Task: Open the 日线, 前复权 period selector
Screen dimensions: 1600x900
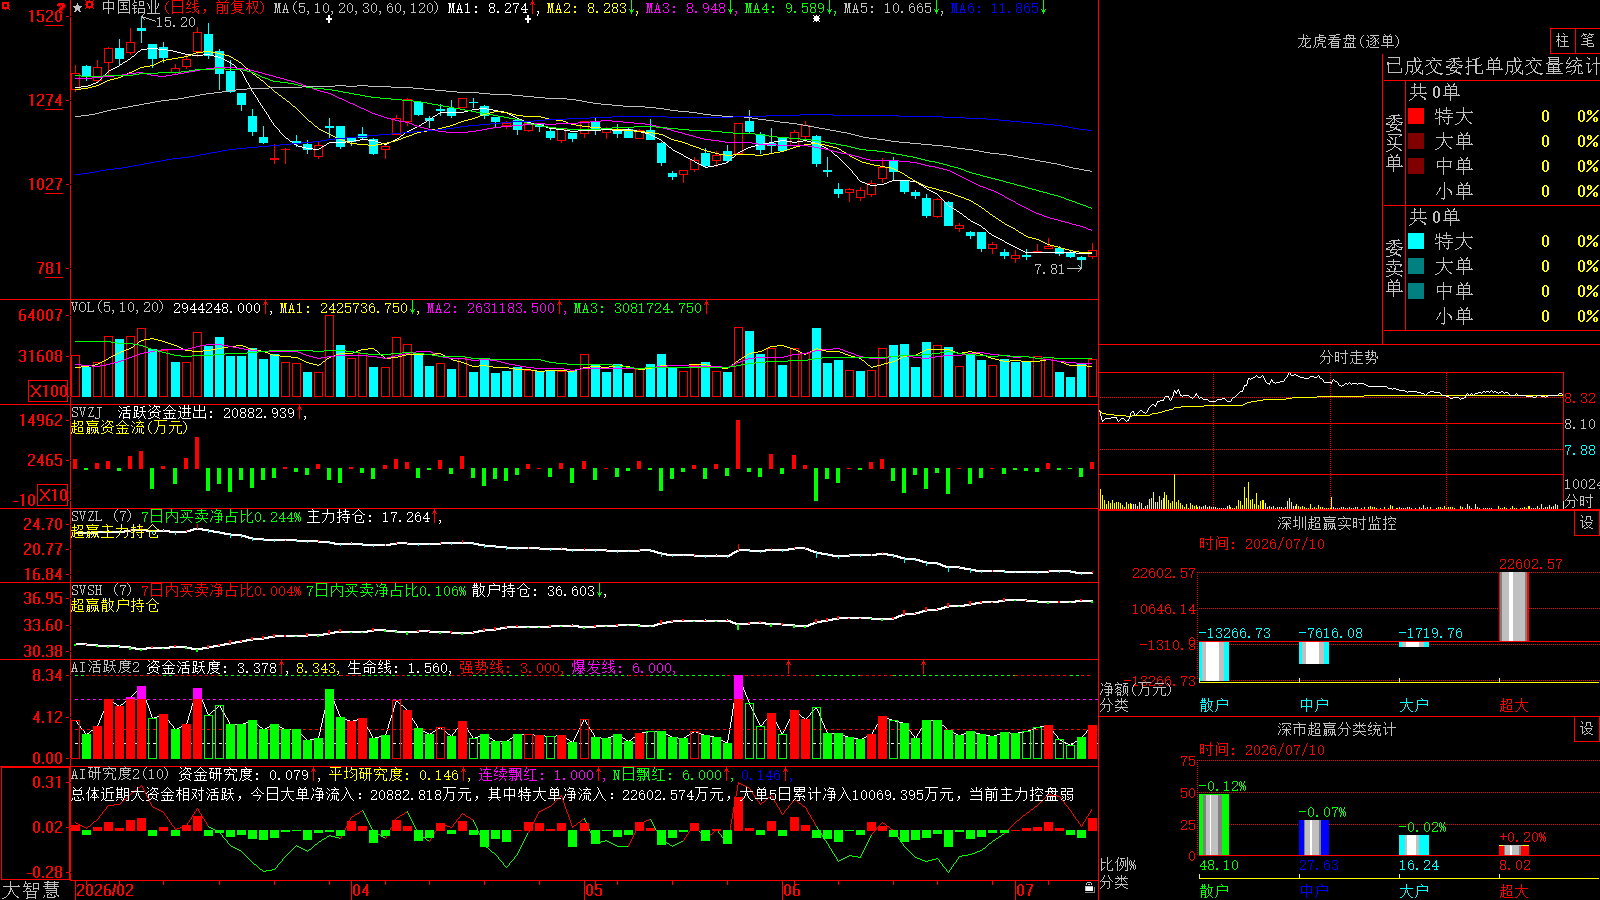Action: coord(214,8)
